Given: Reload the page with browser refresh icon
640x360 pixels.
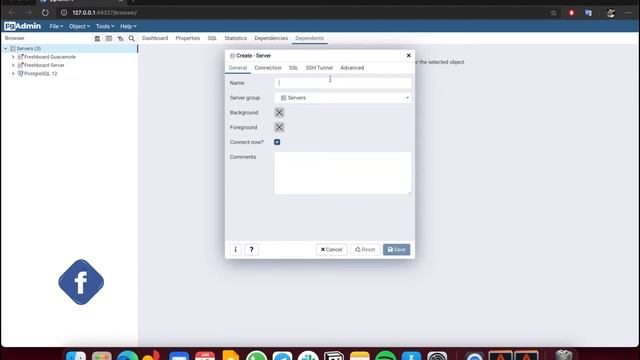Looking at the screenshot, I should 45,13.
